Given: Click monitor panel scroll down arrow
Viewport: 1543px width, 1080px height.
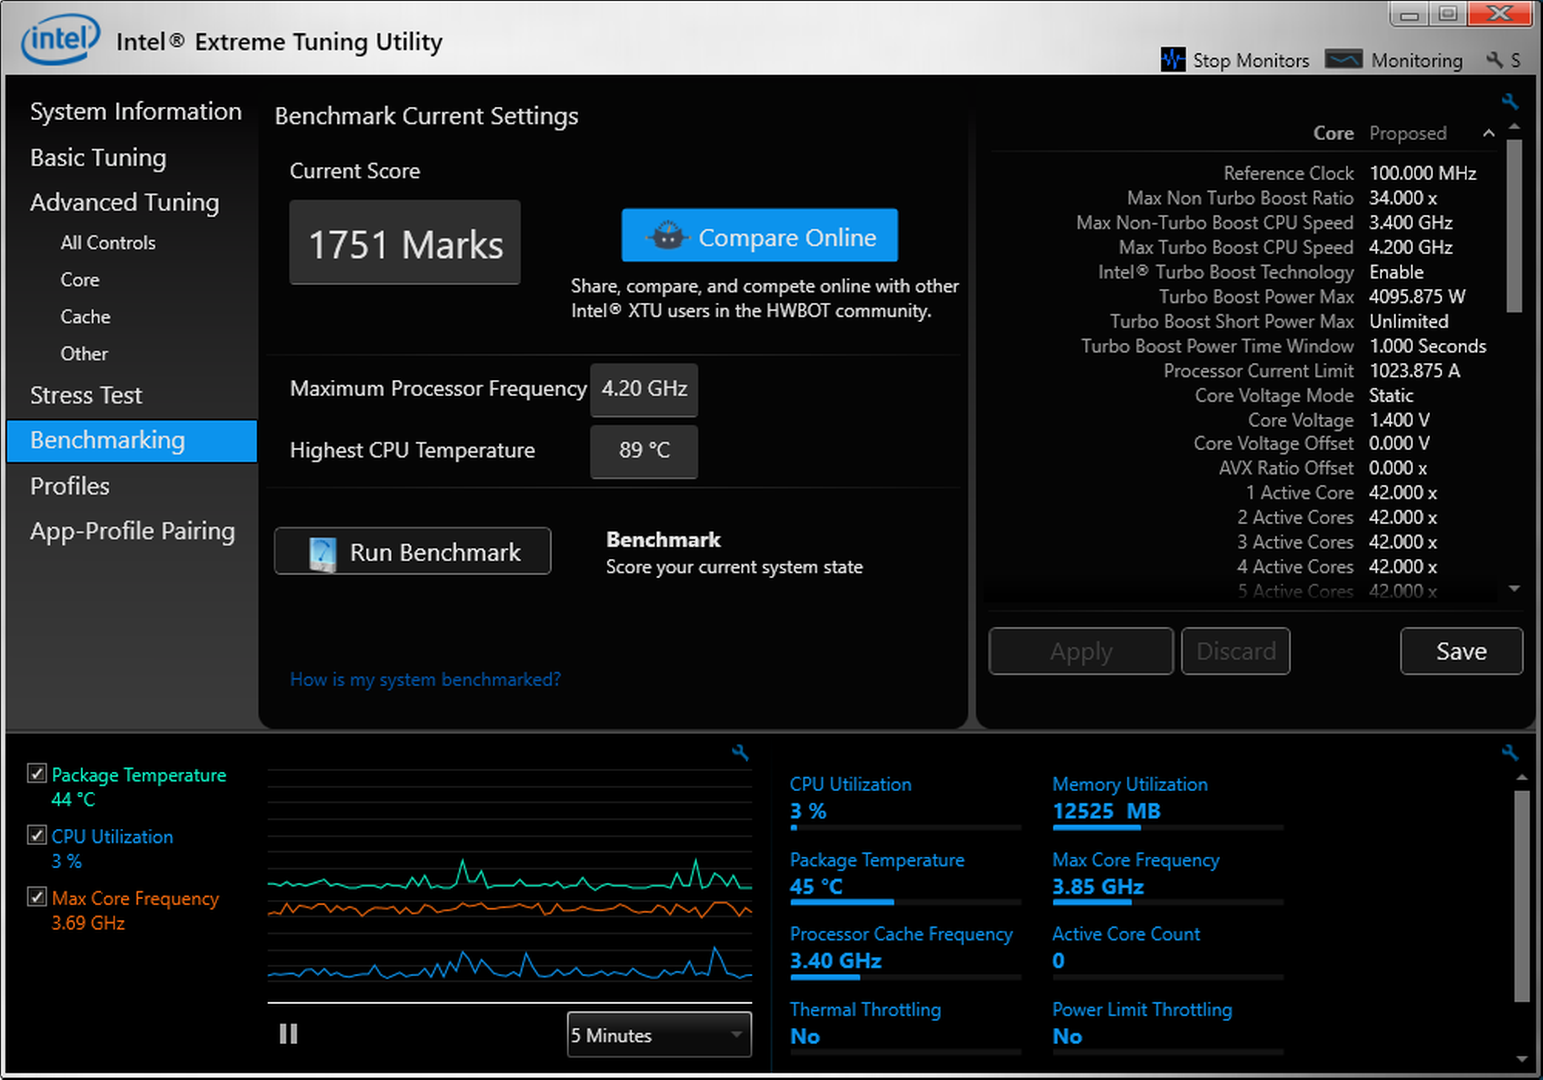Looking at the screenshot, I should (1521, 1059).
